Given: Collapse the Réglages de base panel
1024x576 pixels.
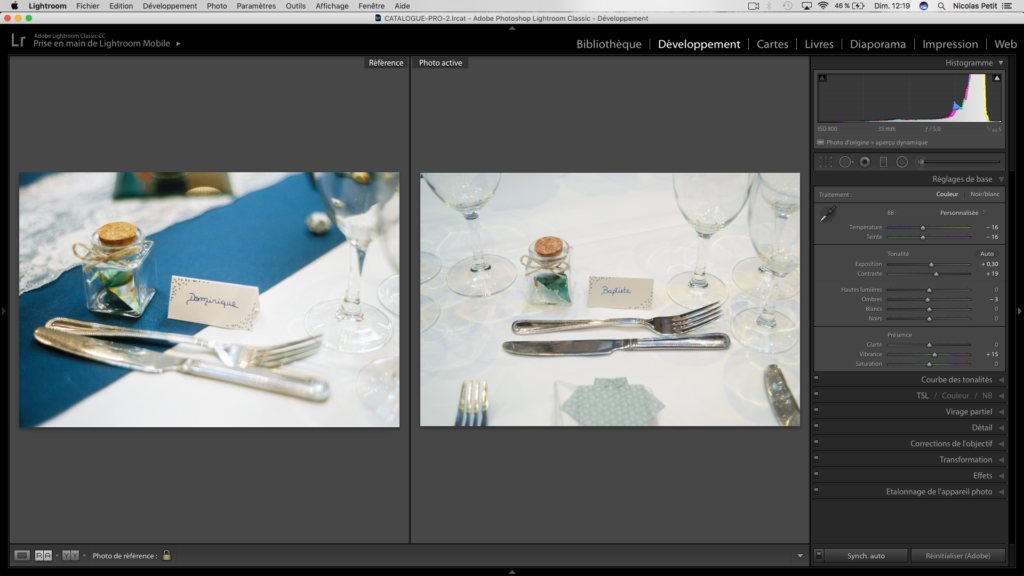Looking at the screenshot, I should click(x=1000, y=179).
